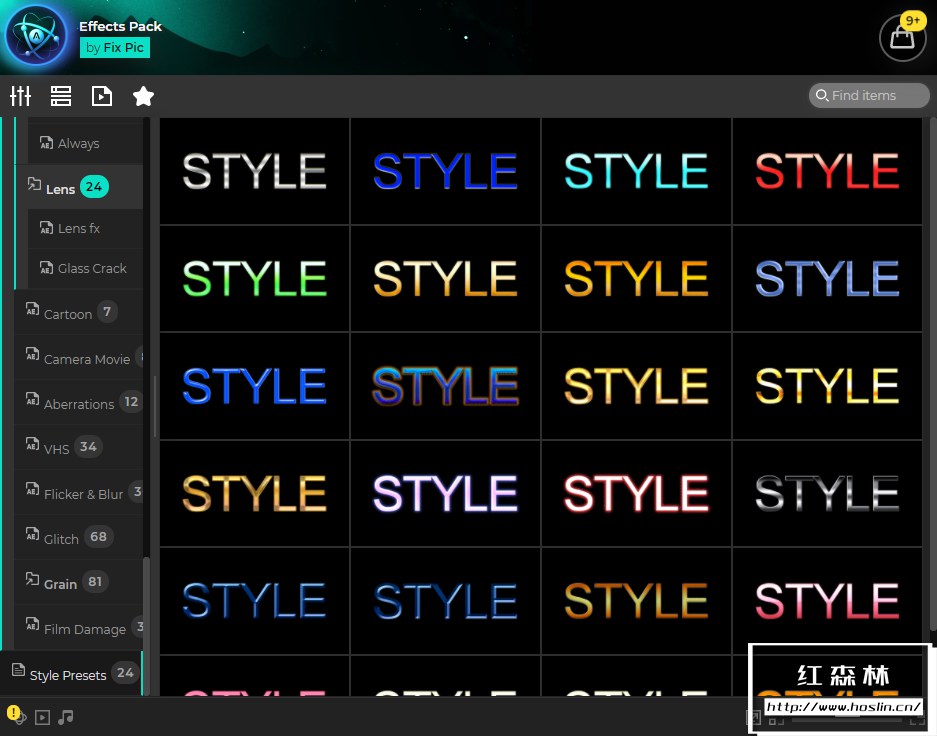
Task: Choose the blue STYLE preset with gold outline
Action: pos(445,386)
